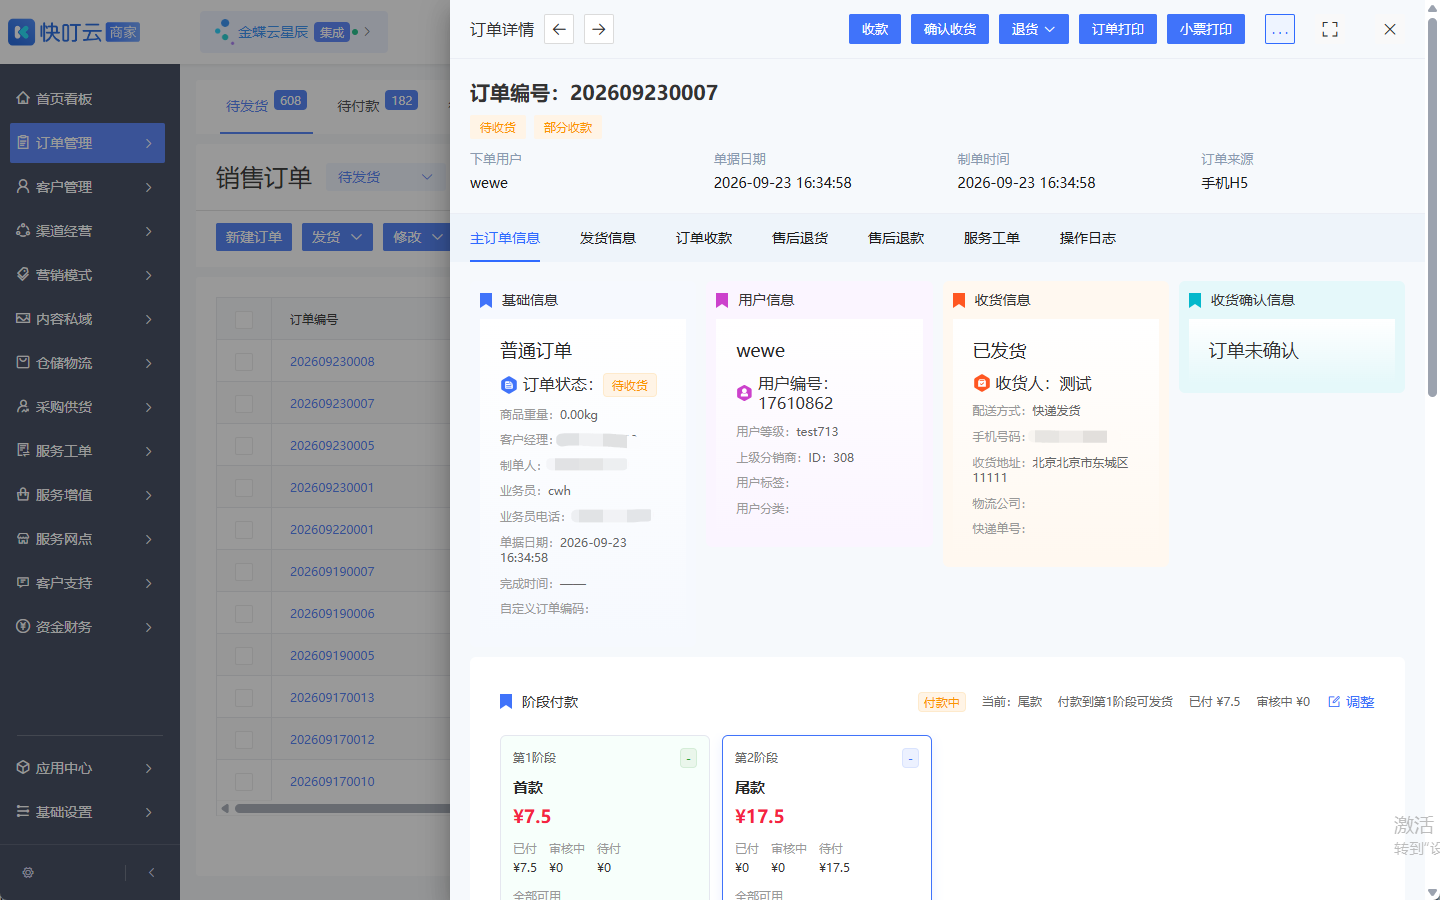Switch to the 售后退货 tab
Screen dimensions: 1440x900
click(800, 238)
